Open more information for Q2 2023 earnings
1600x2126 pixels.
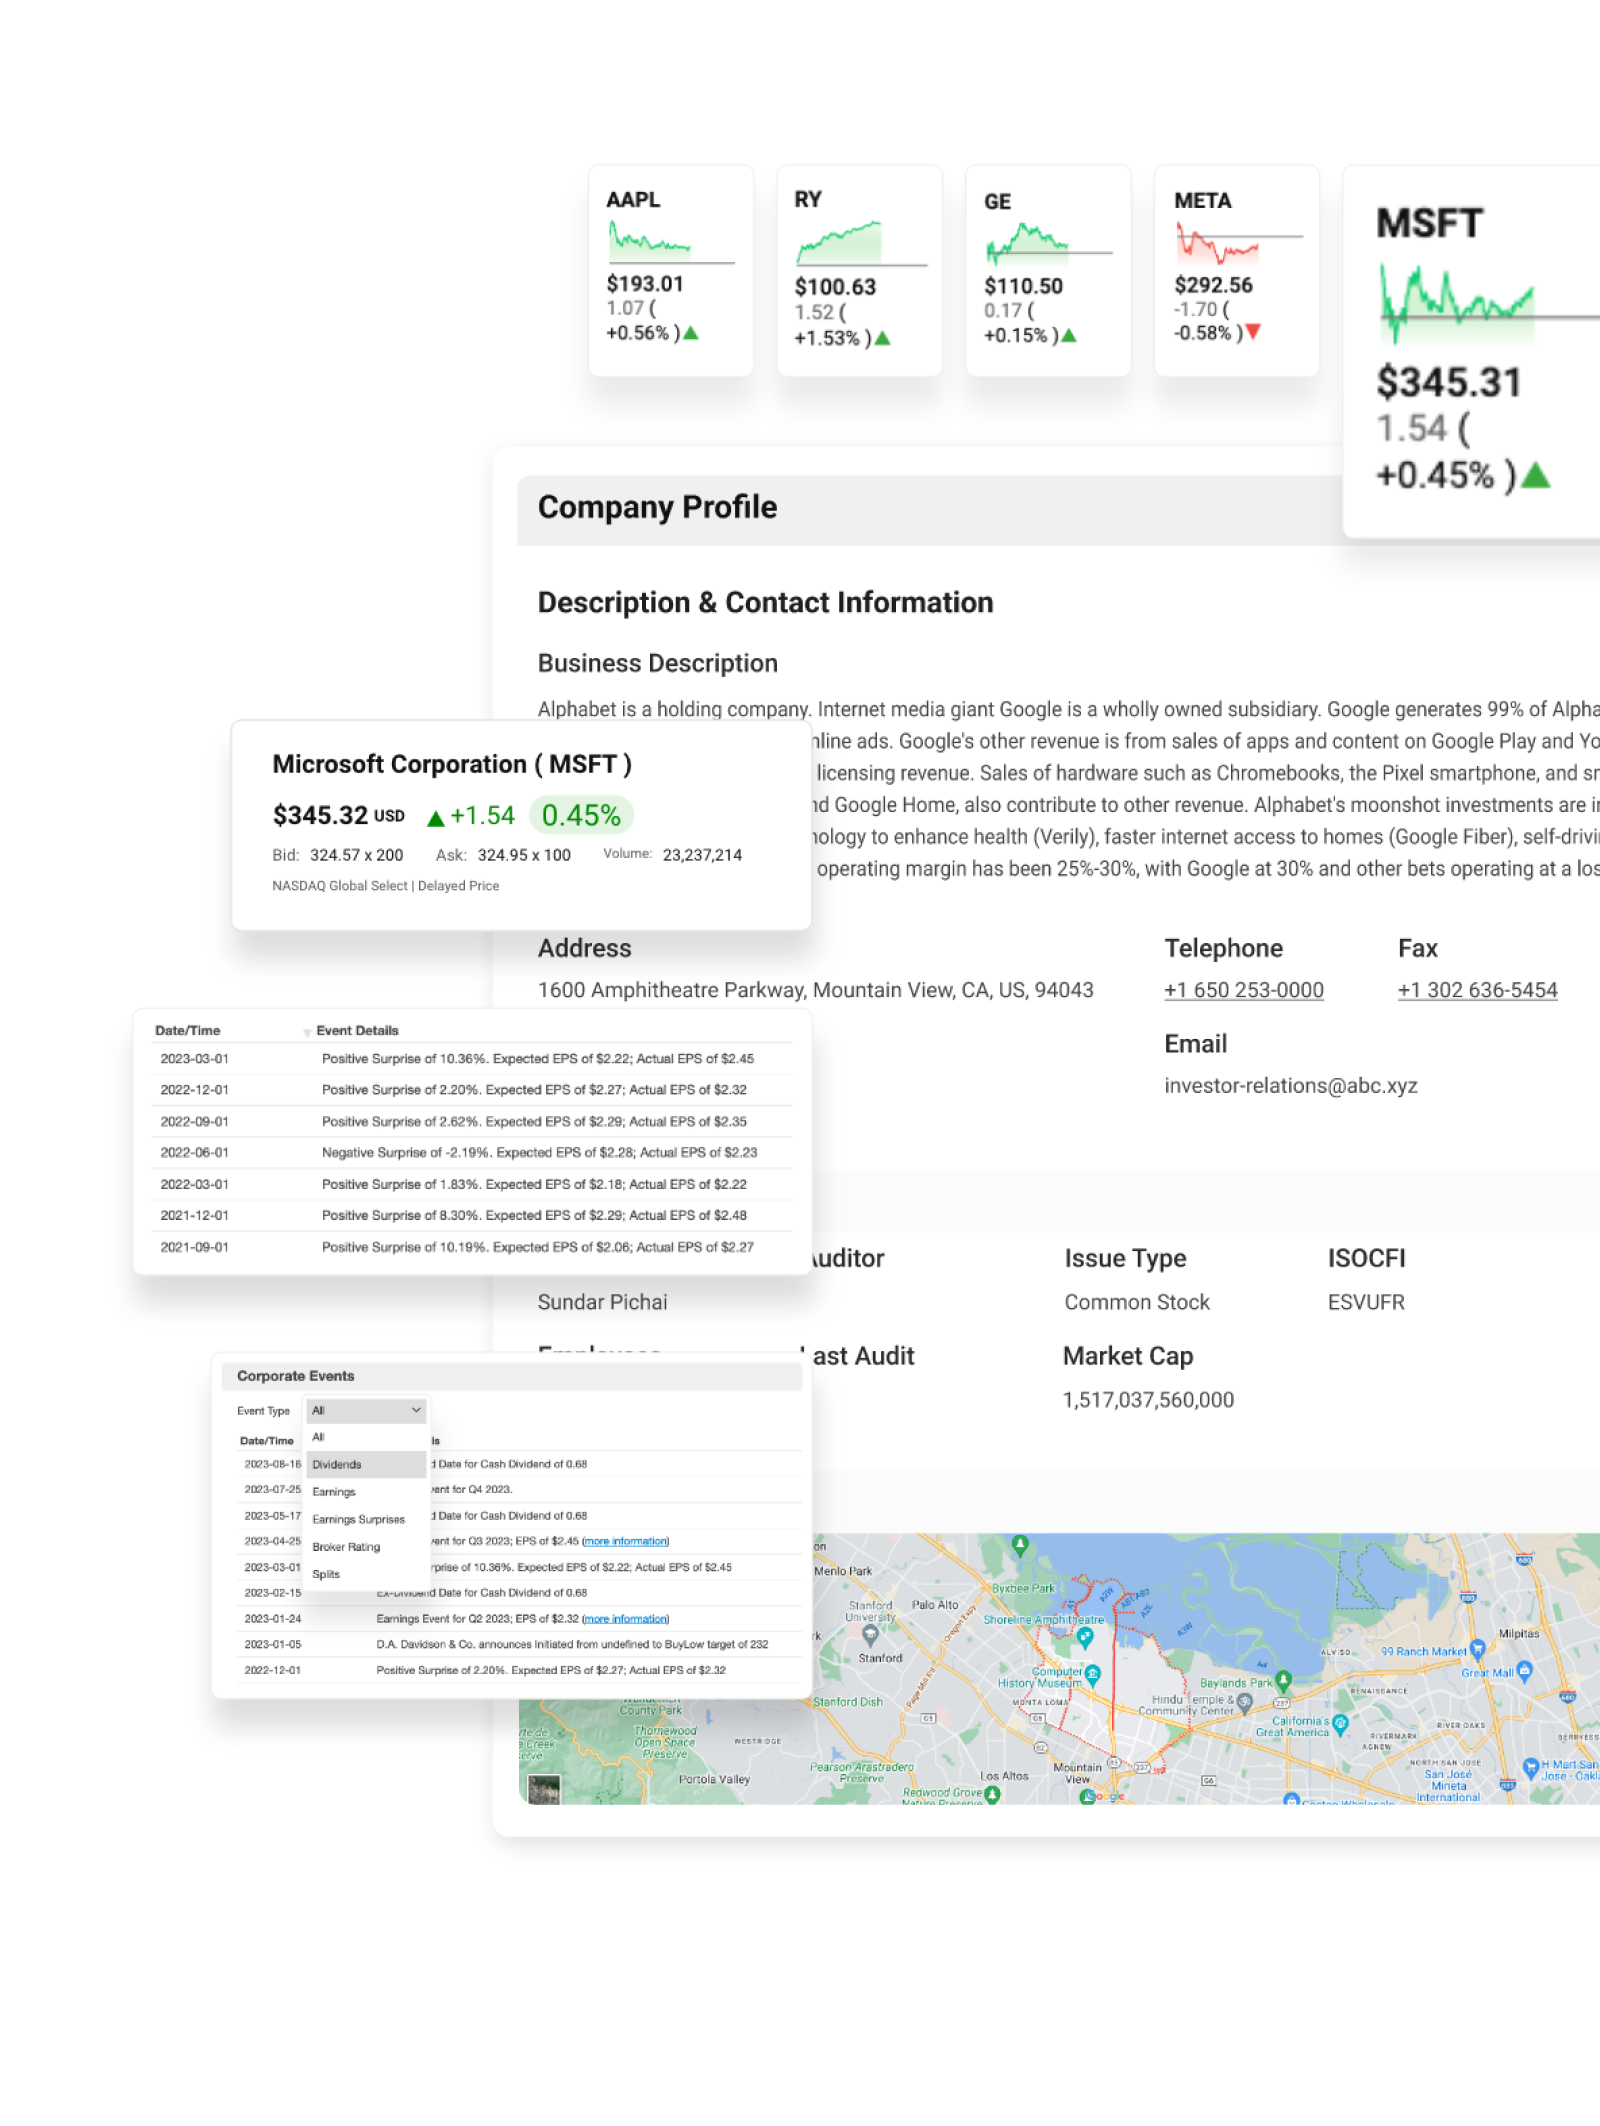(x=625, y=1618)
